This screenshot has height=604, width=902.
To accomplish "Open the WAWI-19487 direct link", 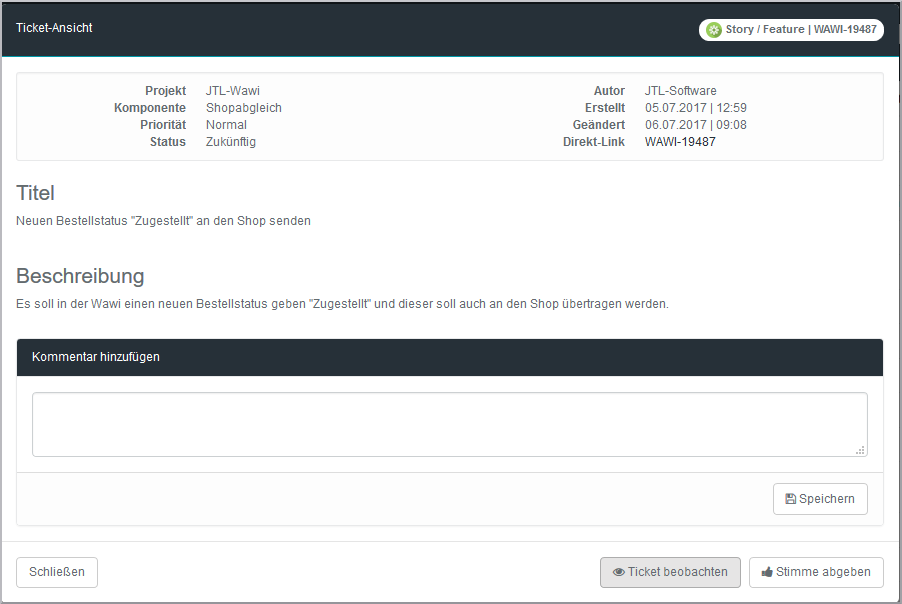I will point(680,142).
